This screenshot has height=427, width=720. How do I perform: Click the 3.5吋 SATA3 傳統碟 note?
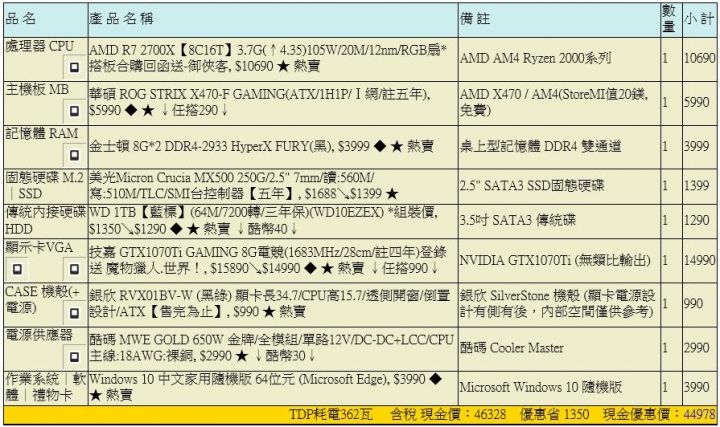coord(518,220)
